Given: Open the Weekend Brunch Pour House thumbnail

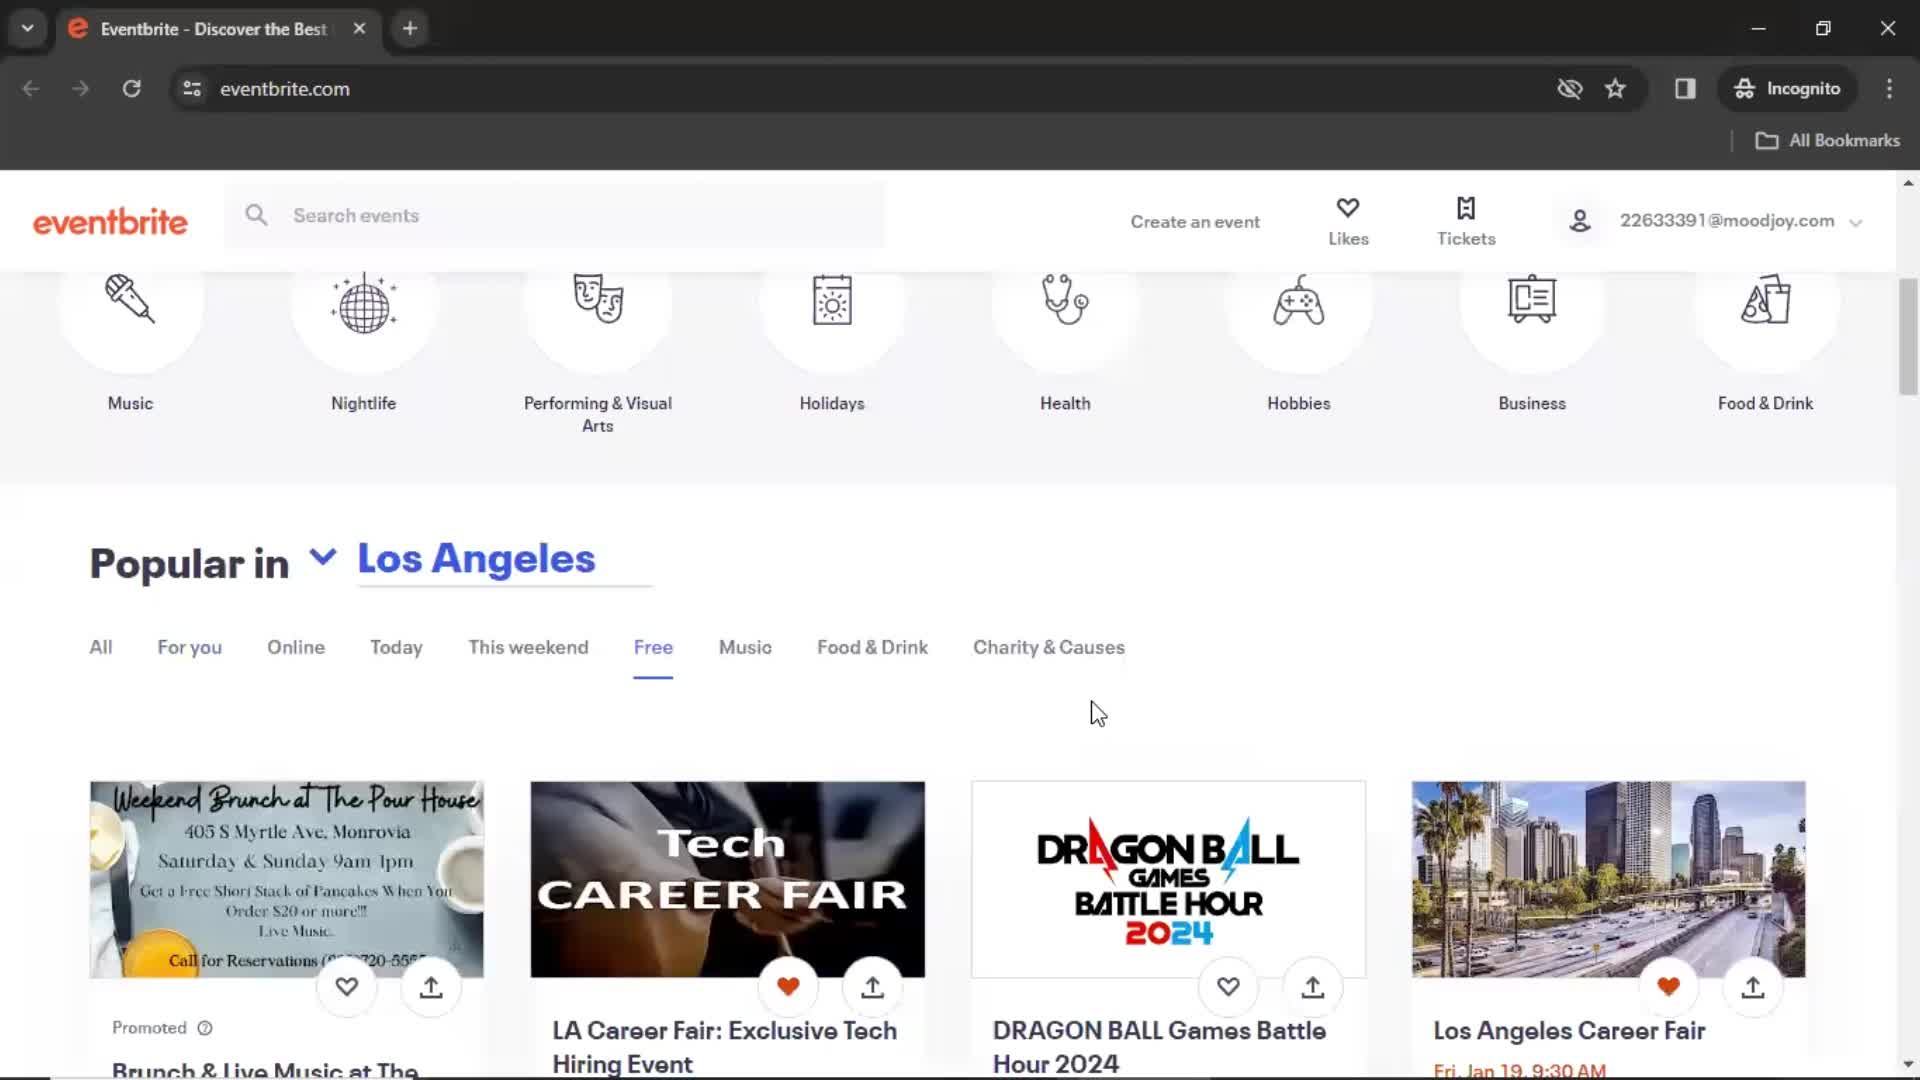Looking at the screenshot, I should coord(287,879).
